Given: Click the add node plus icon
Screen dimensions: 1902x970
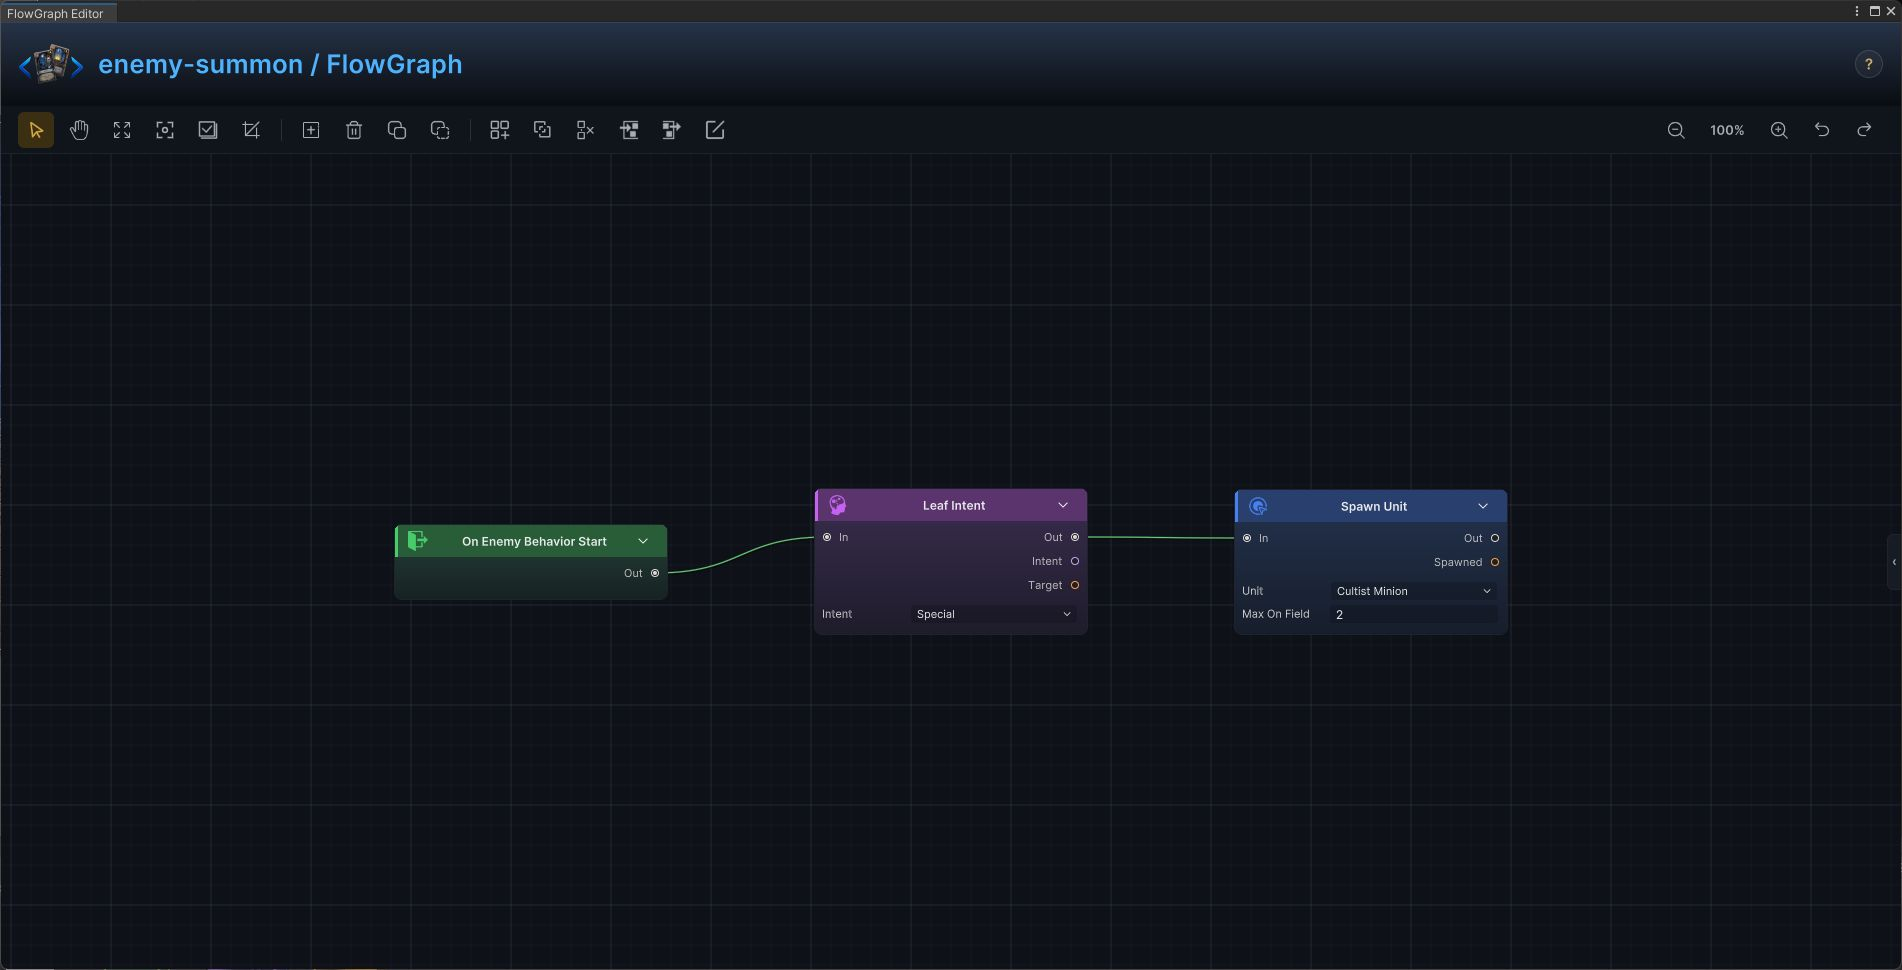Looking at the screenshot, I should click(x=311, y=130).
